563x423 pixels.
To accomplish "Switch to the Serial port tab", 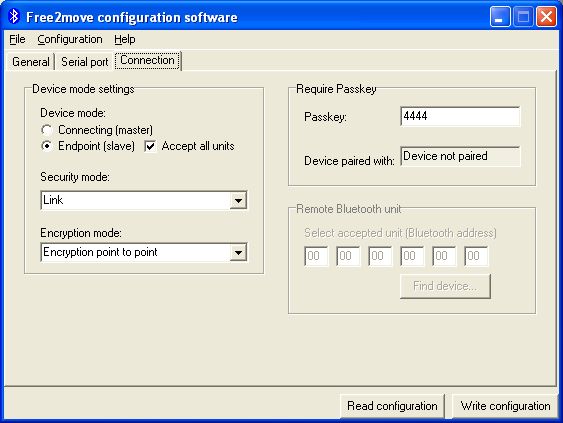I will pos(85,62).
